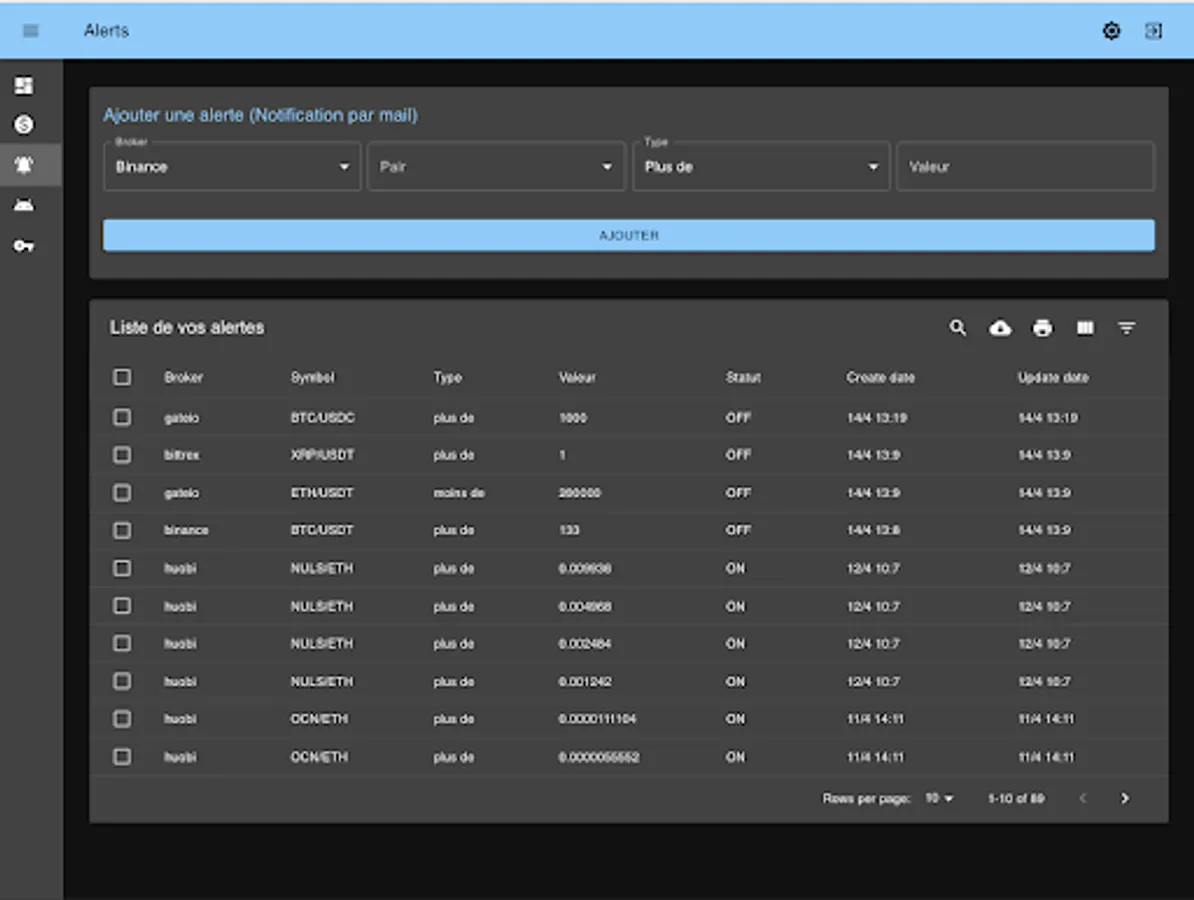Open the rows per page dropdown
This screenshot has width=1194, height=900.
tap(939, 798)
